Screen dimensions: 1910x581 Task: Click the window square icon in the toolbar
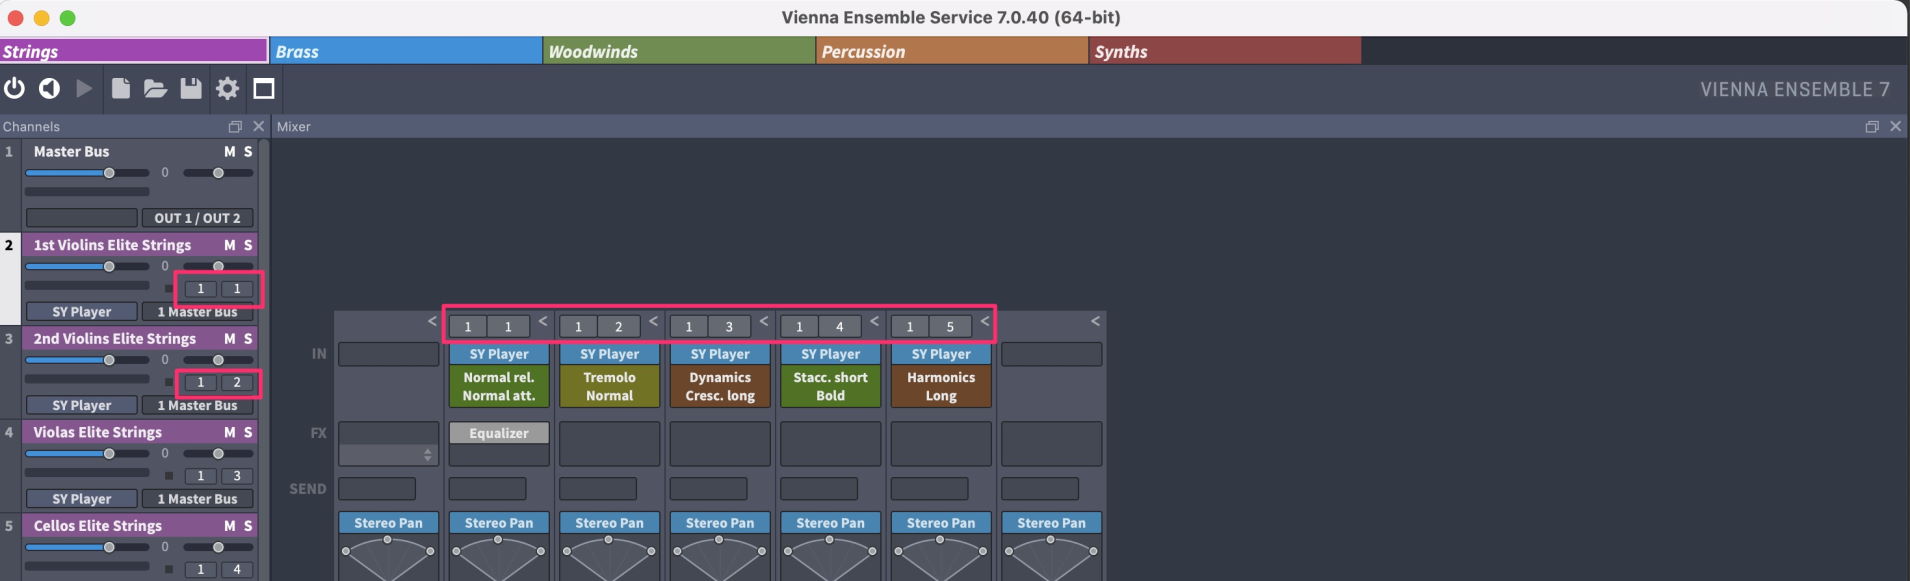pos(264,89)
